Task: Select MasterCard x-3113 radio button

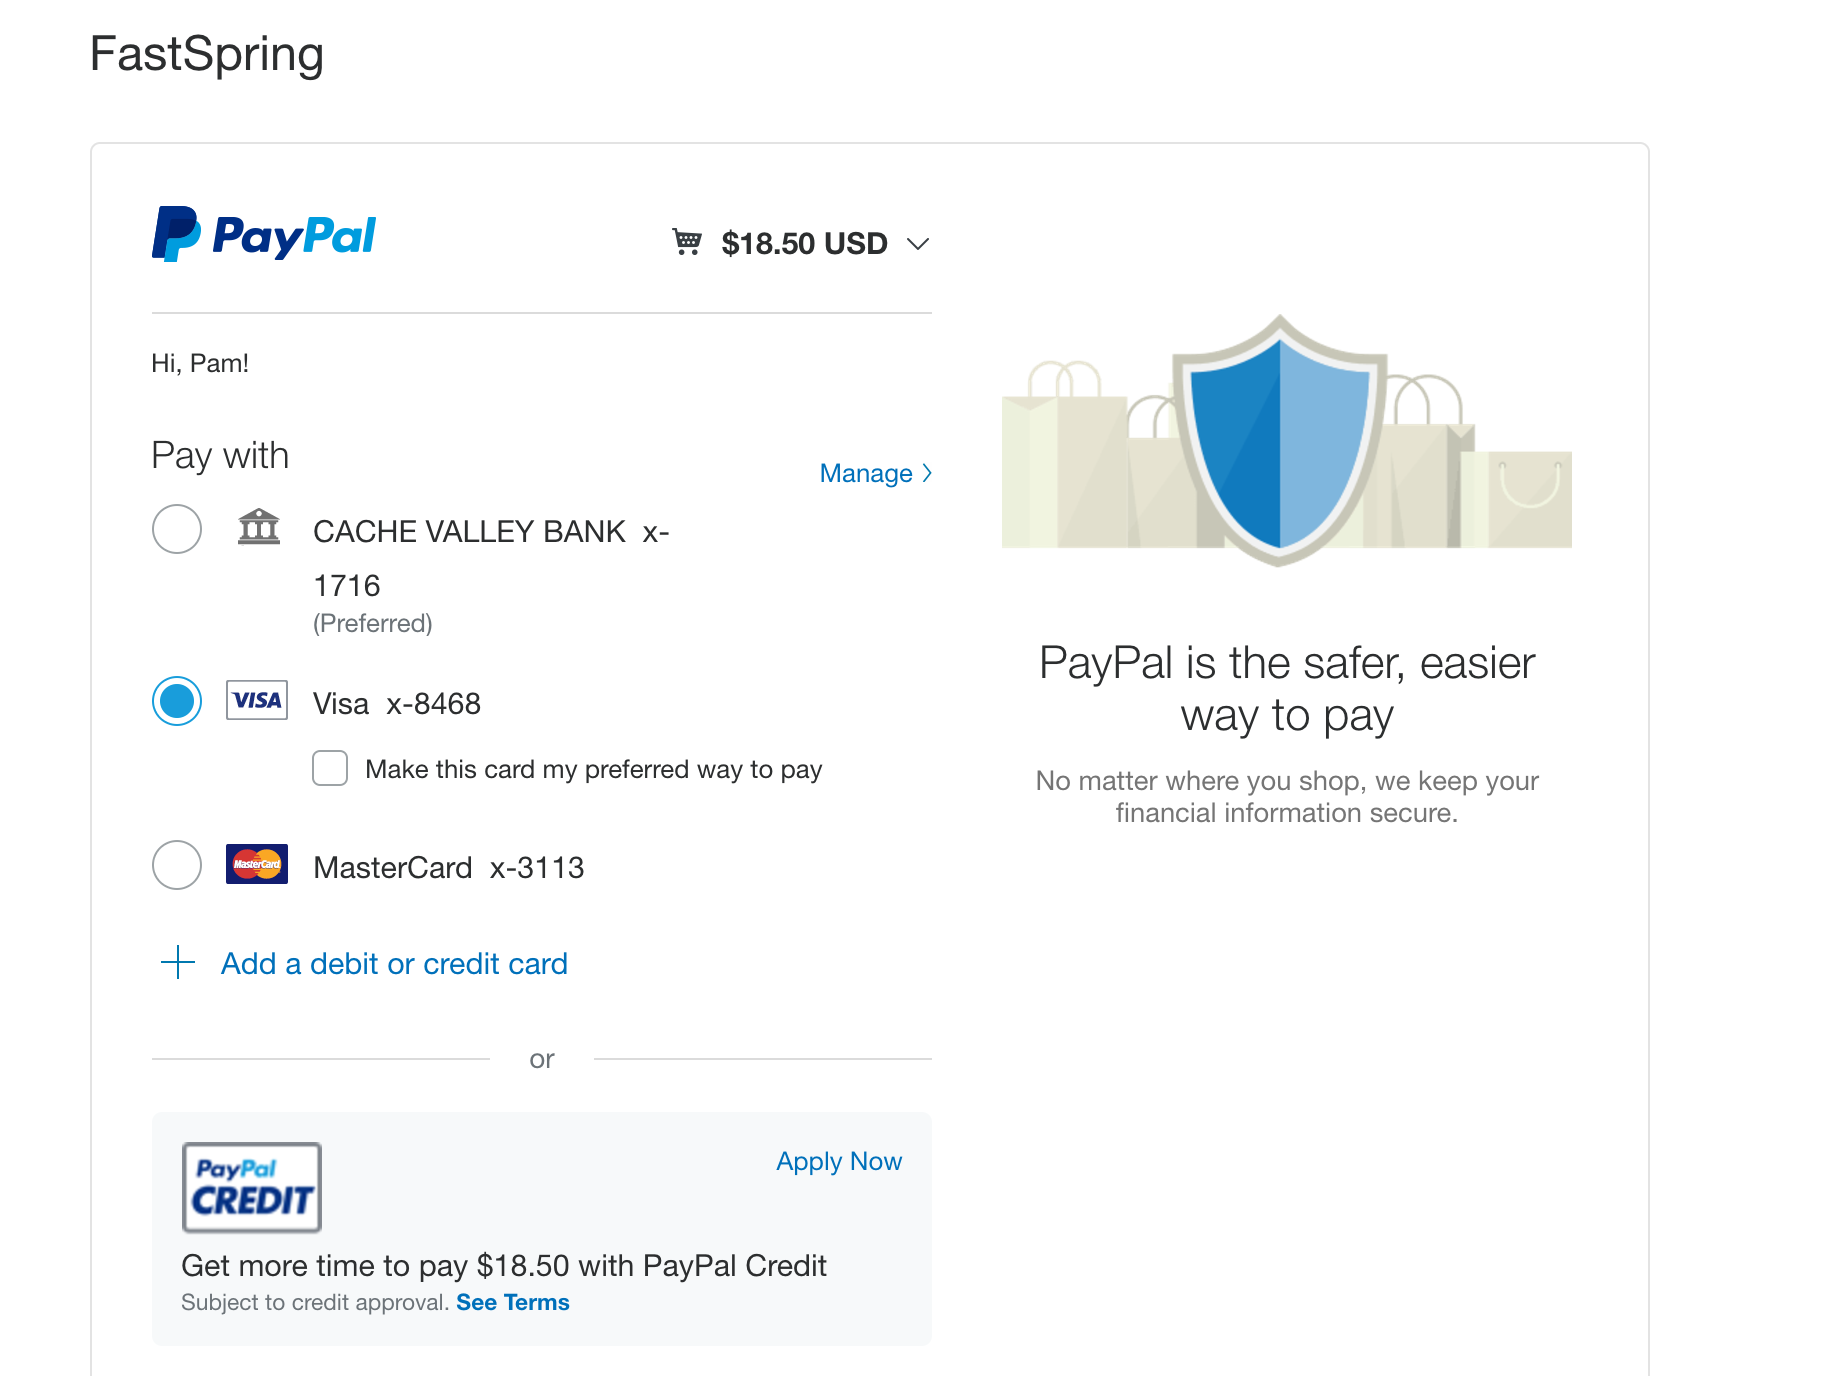Action: tap(177, 865)
